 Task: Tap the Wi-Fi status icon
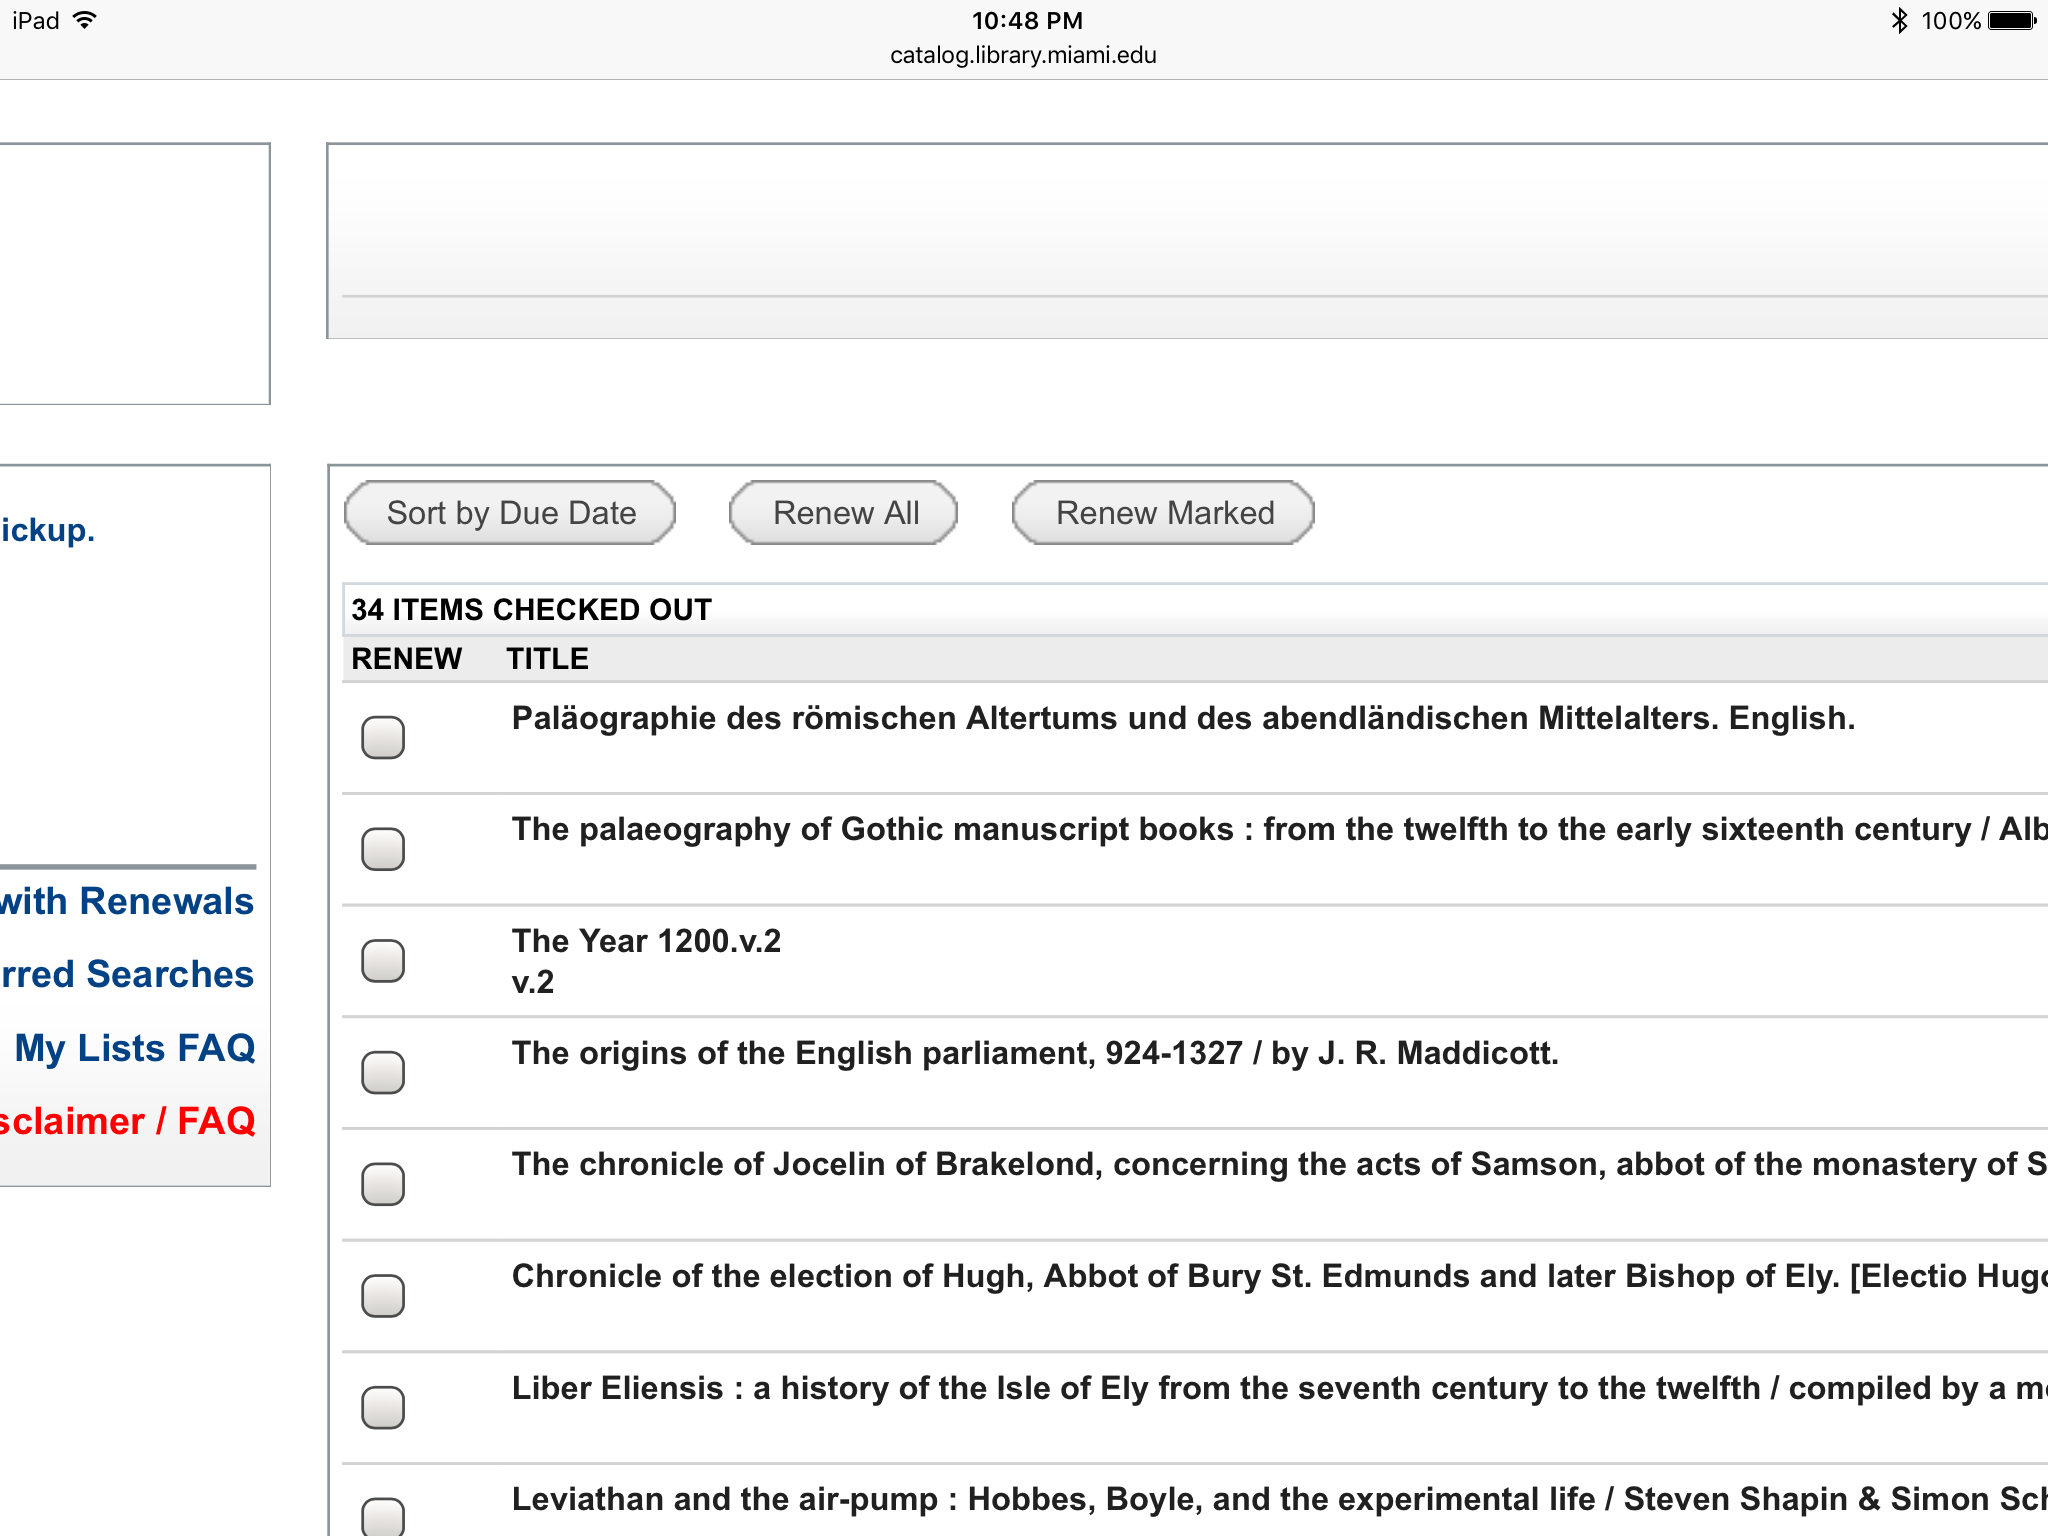click(x=85, y=20)
